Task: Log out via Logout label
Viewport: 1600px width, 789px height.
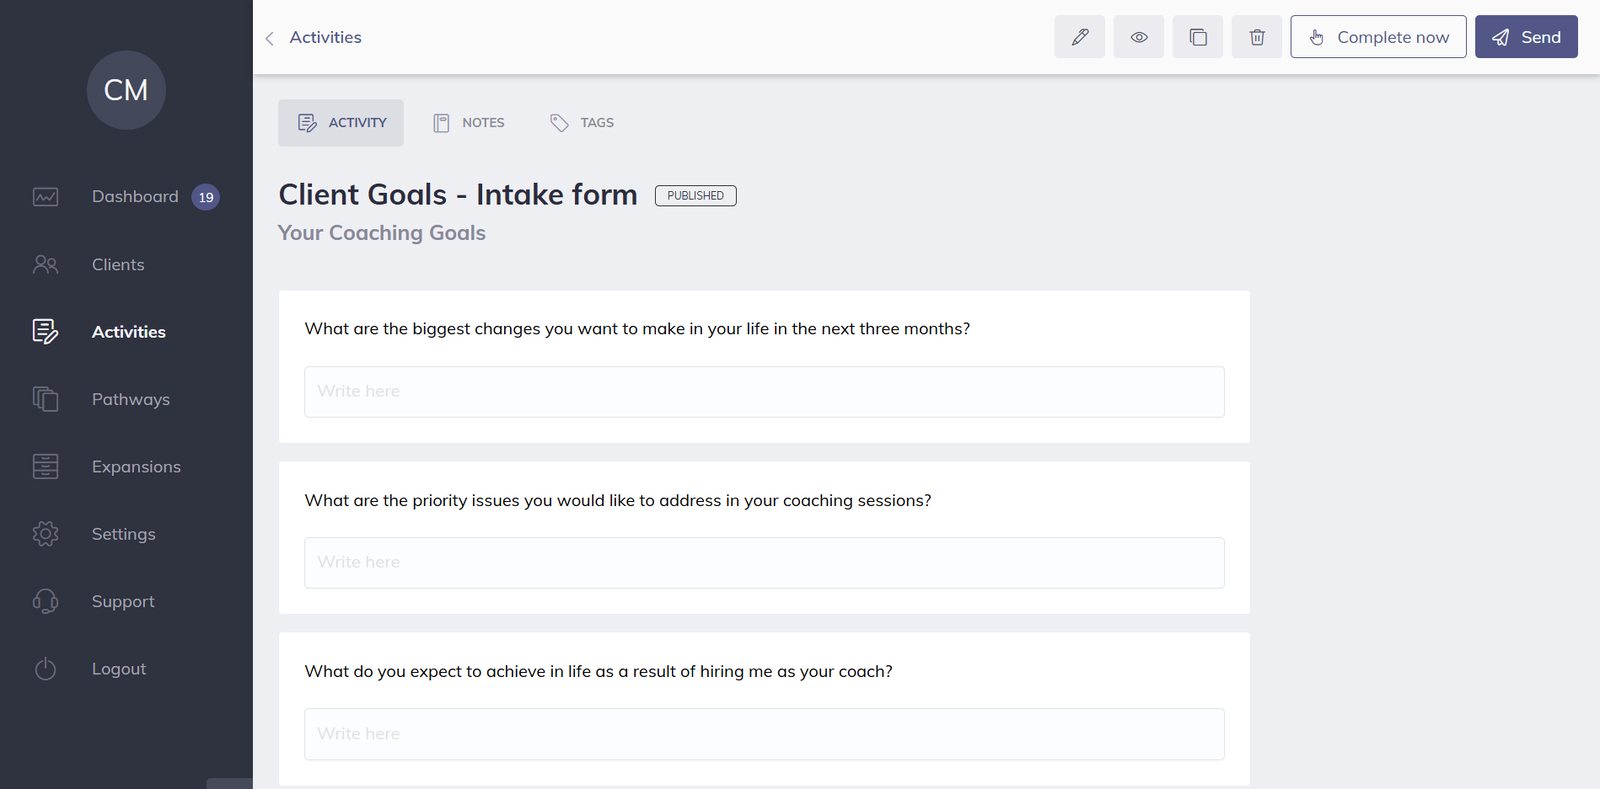Action: [x=119, y=669]
